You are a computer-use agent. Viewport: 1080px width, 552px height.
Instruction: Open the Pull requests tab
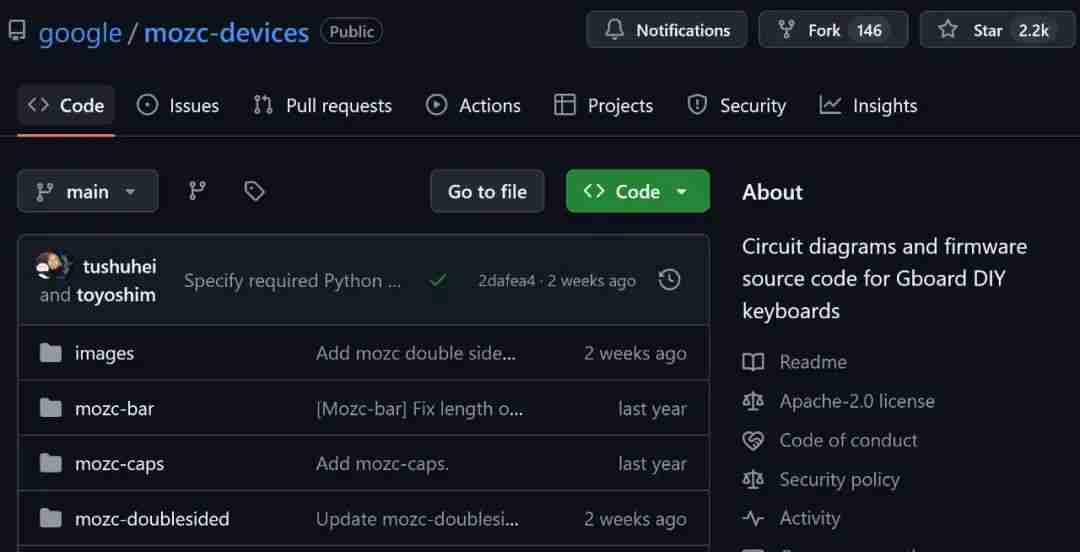point(322,105)
